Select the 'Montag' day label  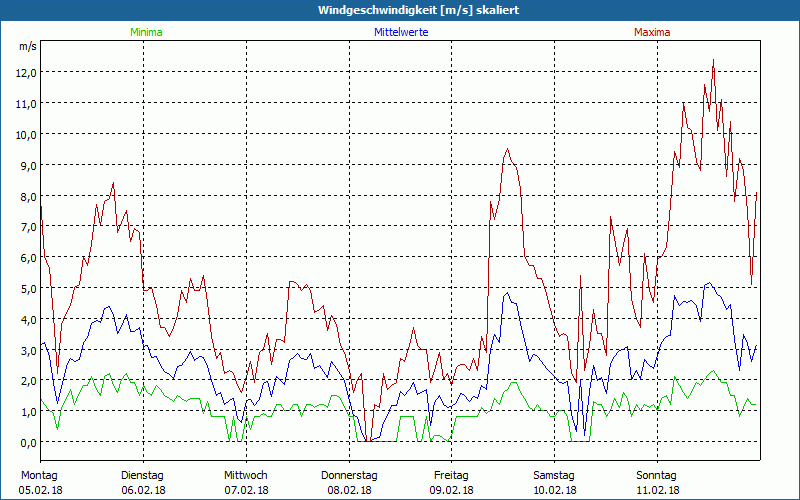[x=38, y=475]
